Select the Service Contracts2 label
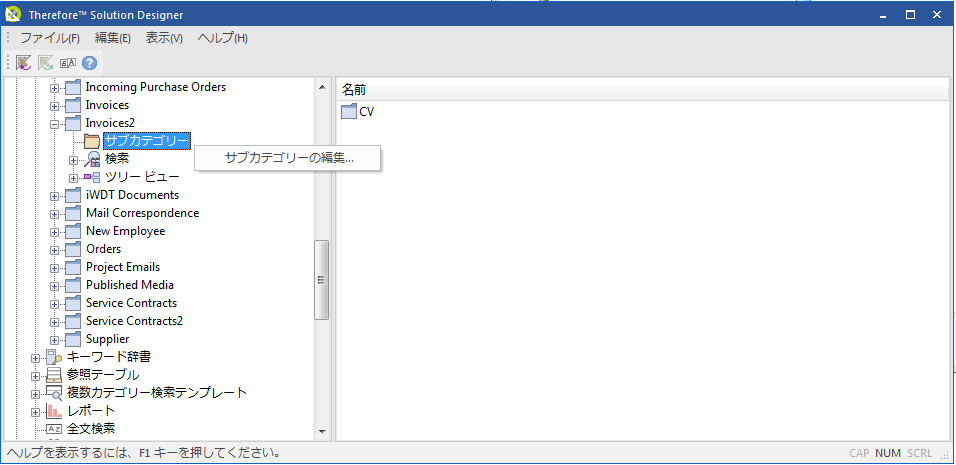956x465 pixels. [x=134, y=321]
